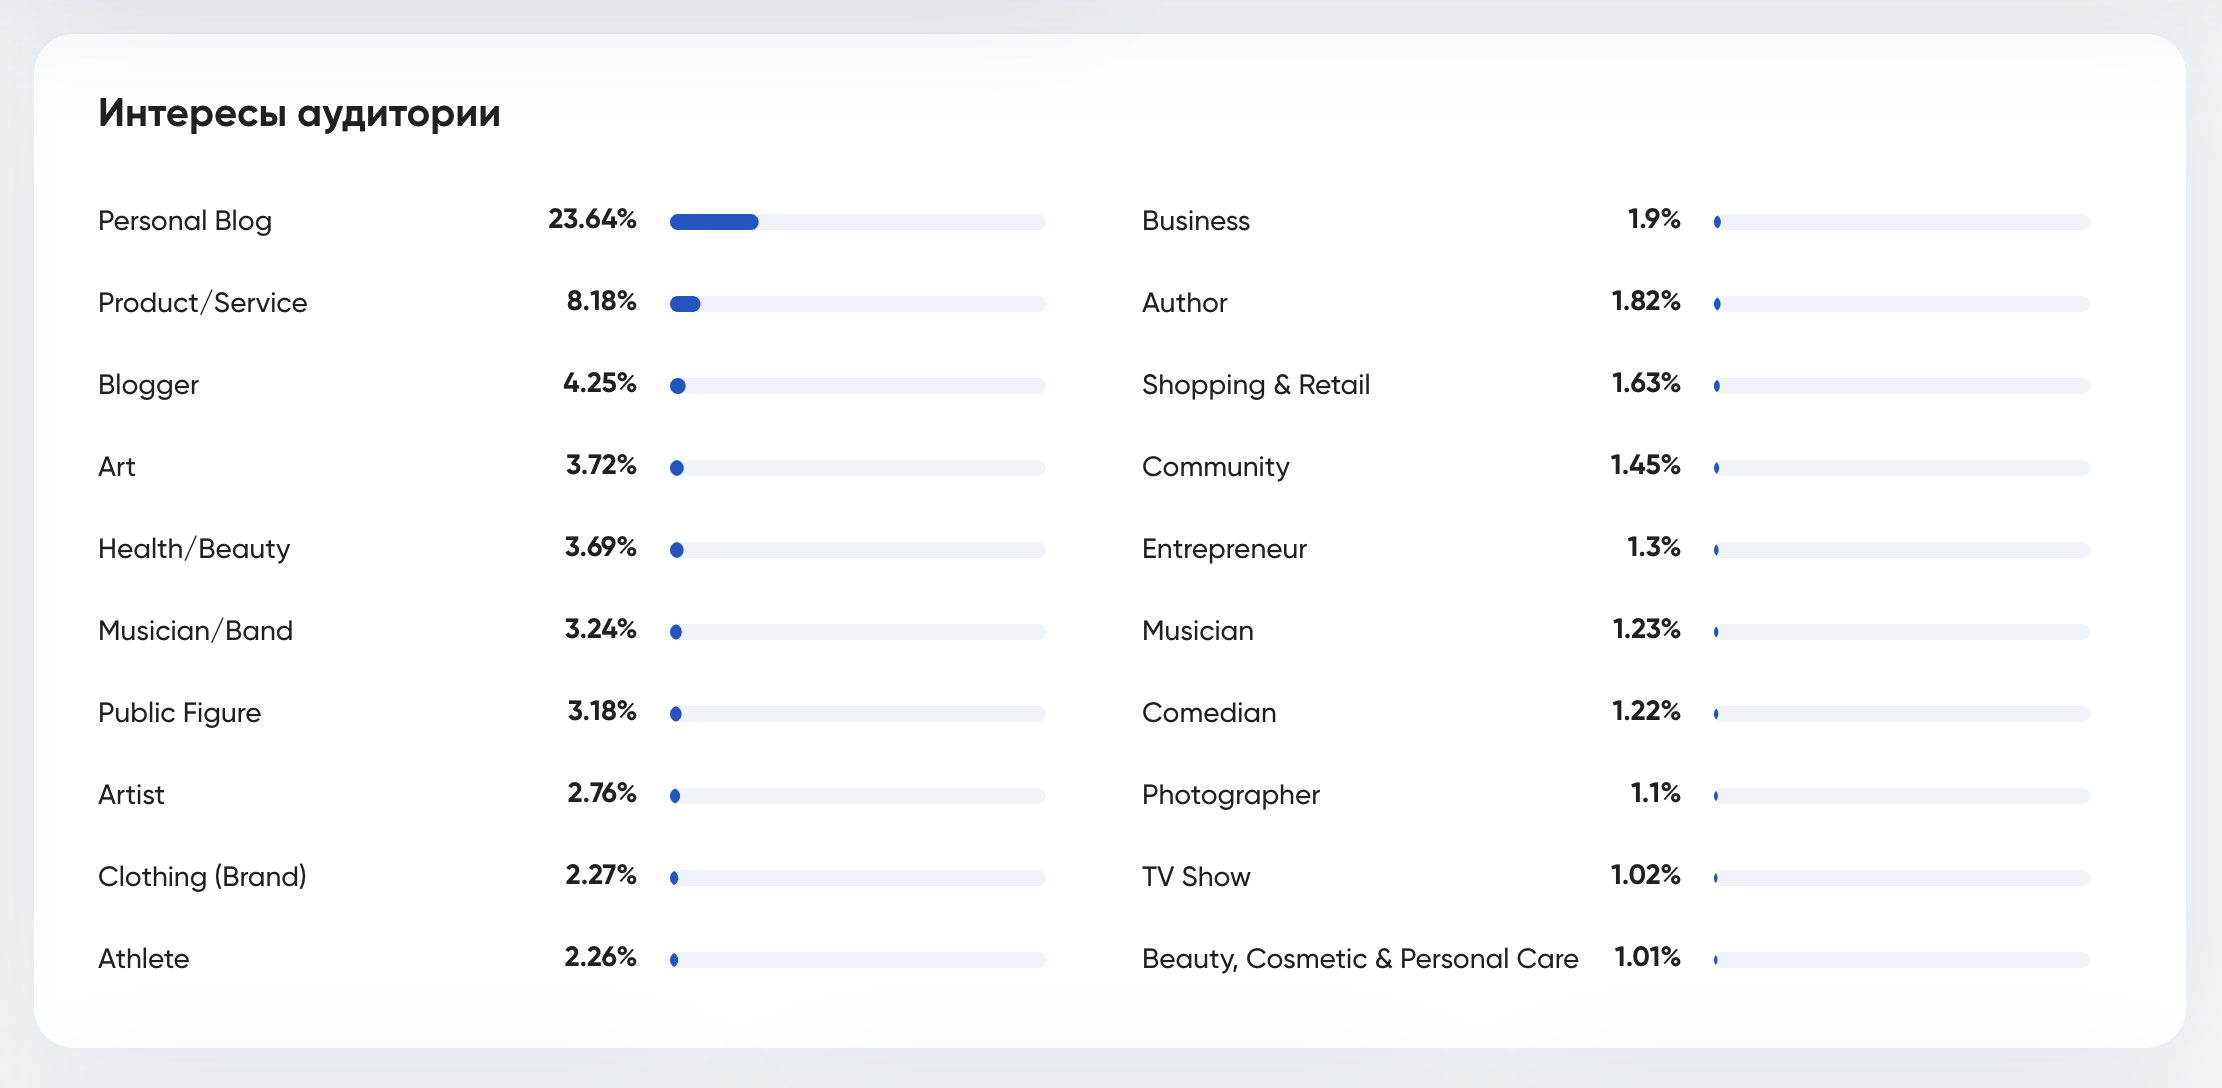Click the Photographer progress bar
Image resolution: width=2222 pixels, height=1088 pixels.
point(1901,796)
